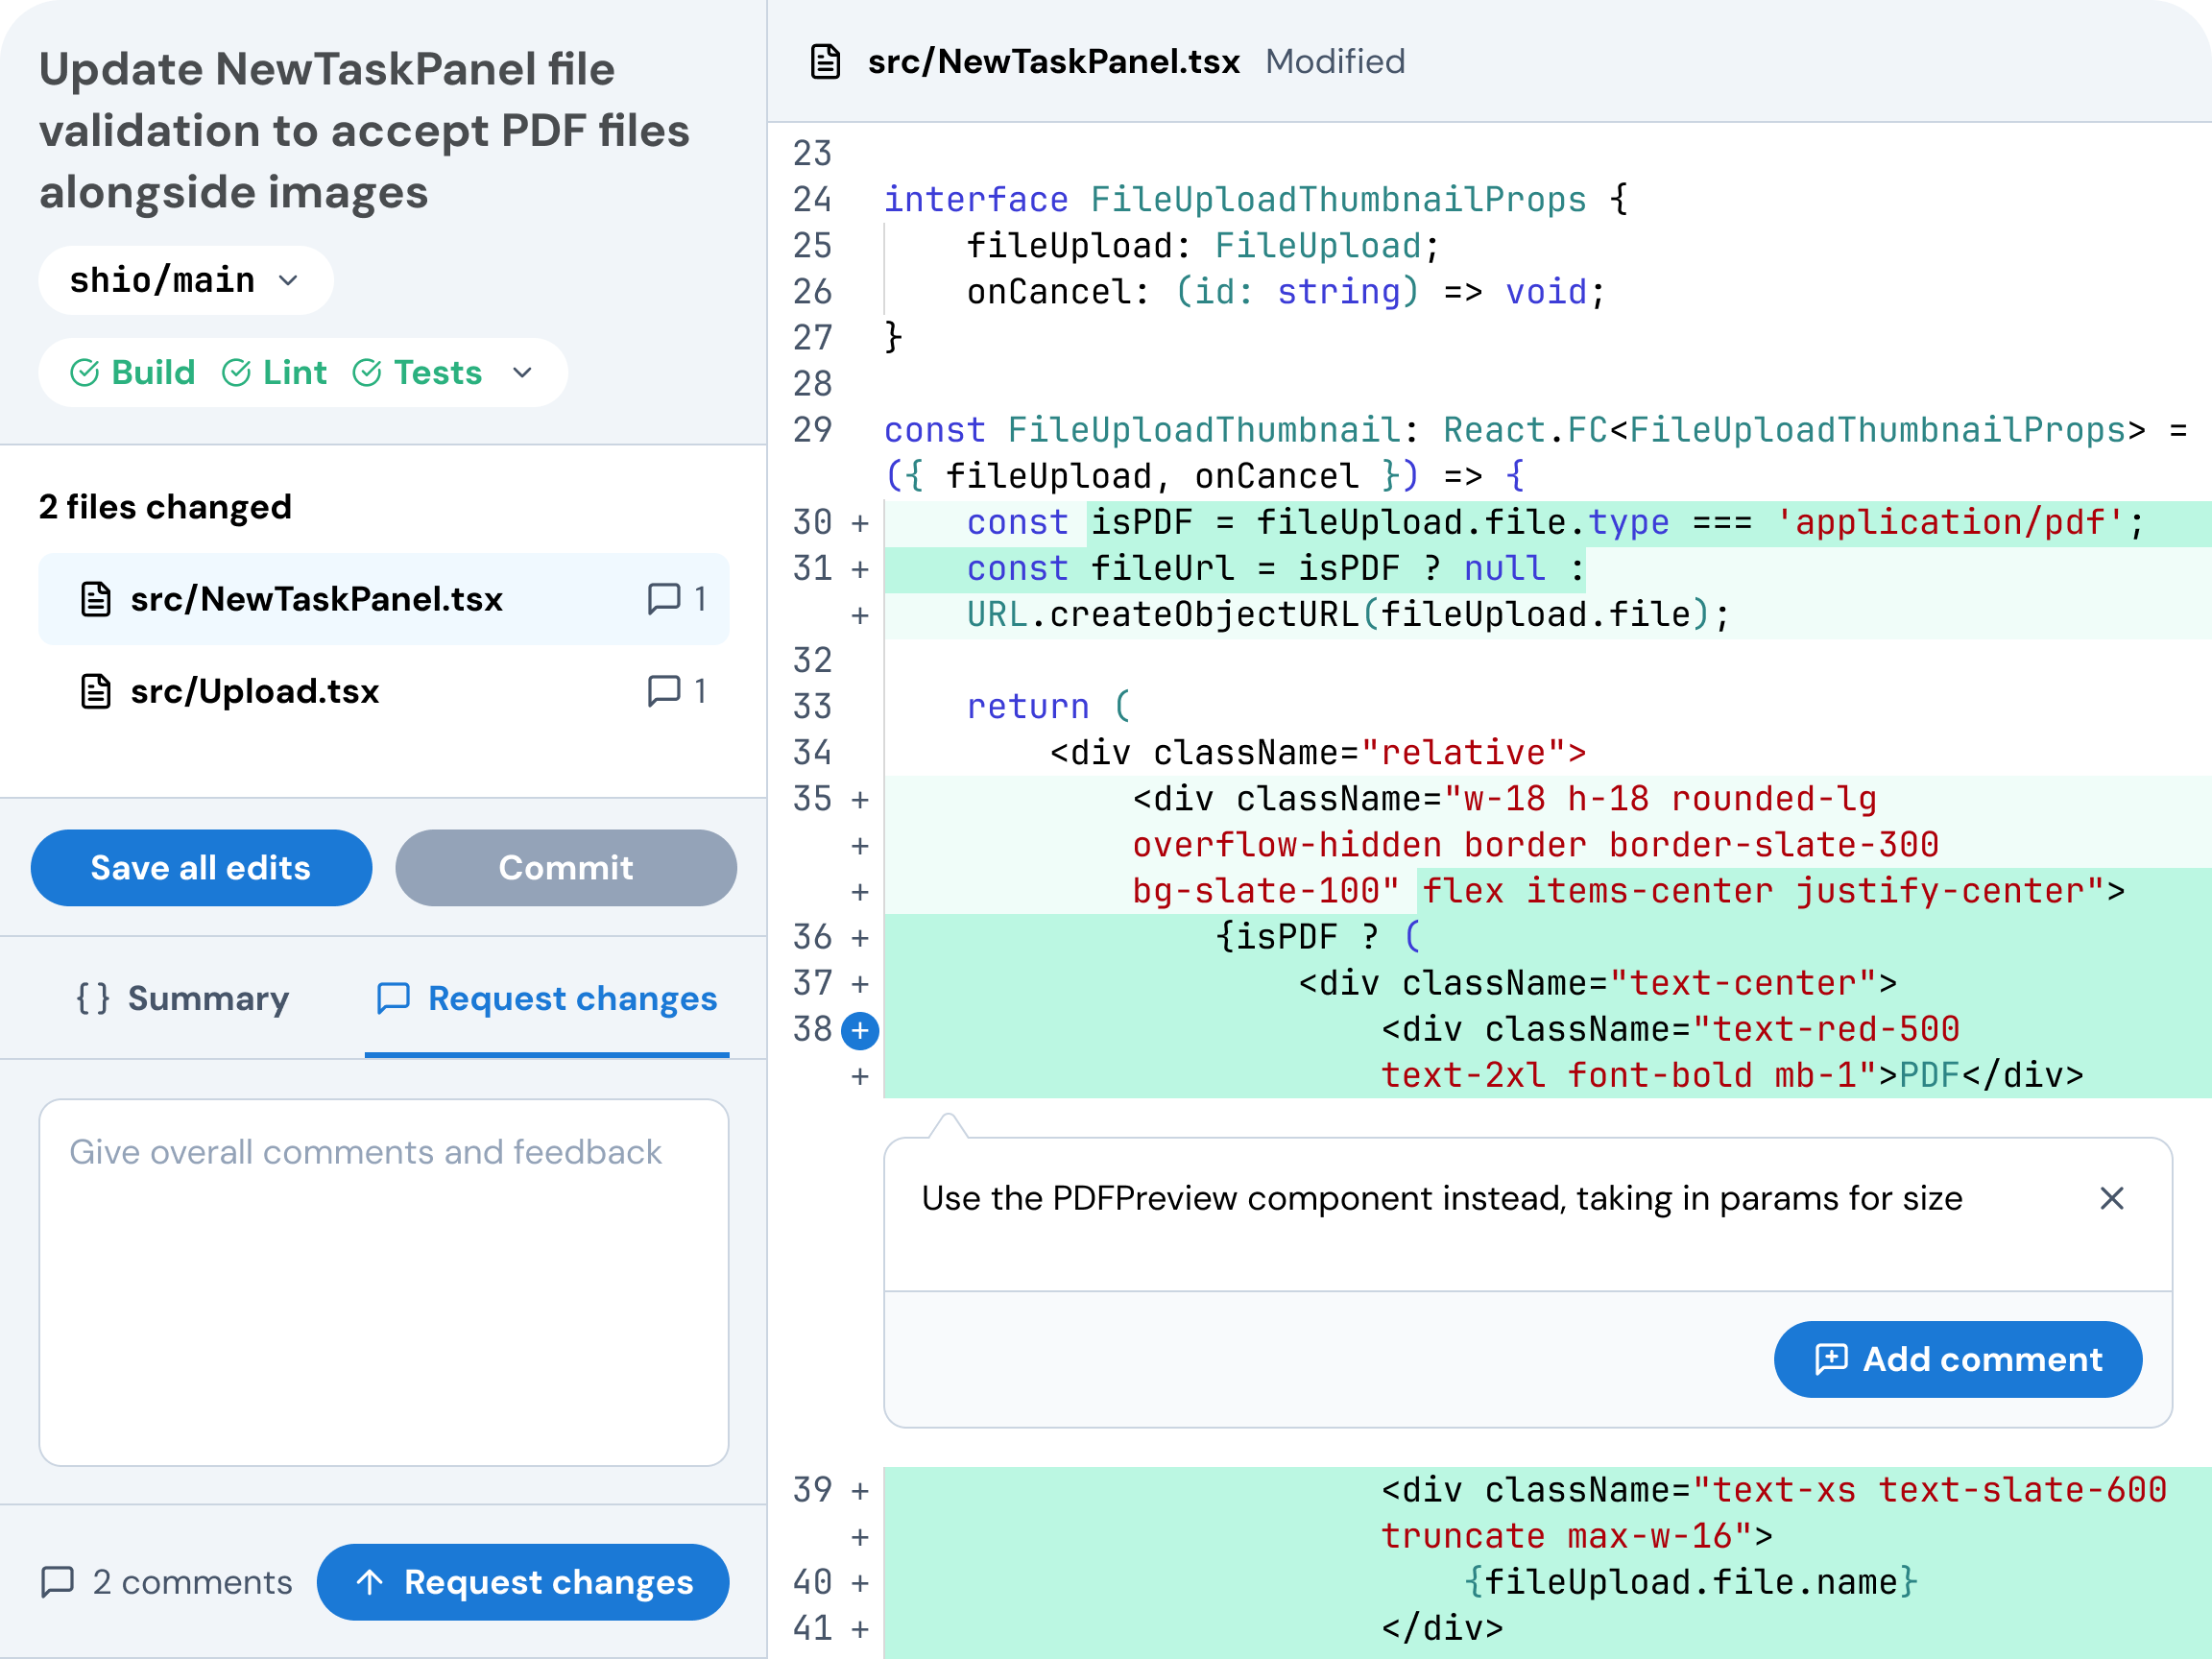Open src/Upload.tsx in the file list
Viewport: 2212px width, 1659px height.
coord(255,691)
